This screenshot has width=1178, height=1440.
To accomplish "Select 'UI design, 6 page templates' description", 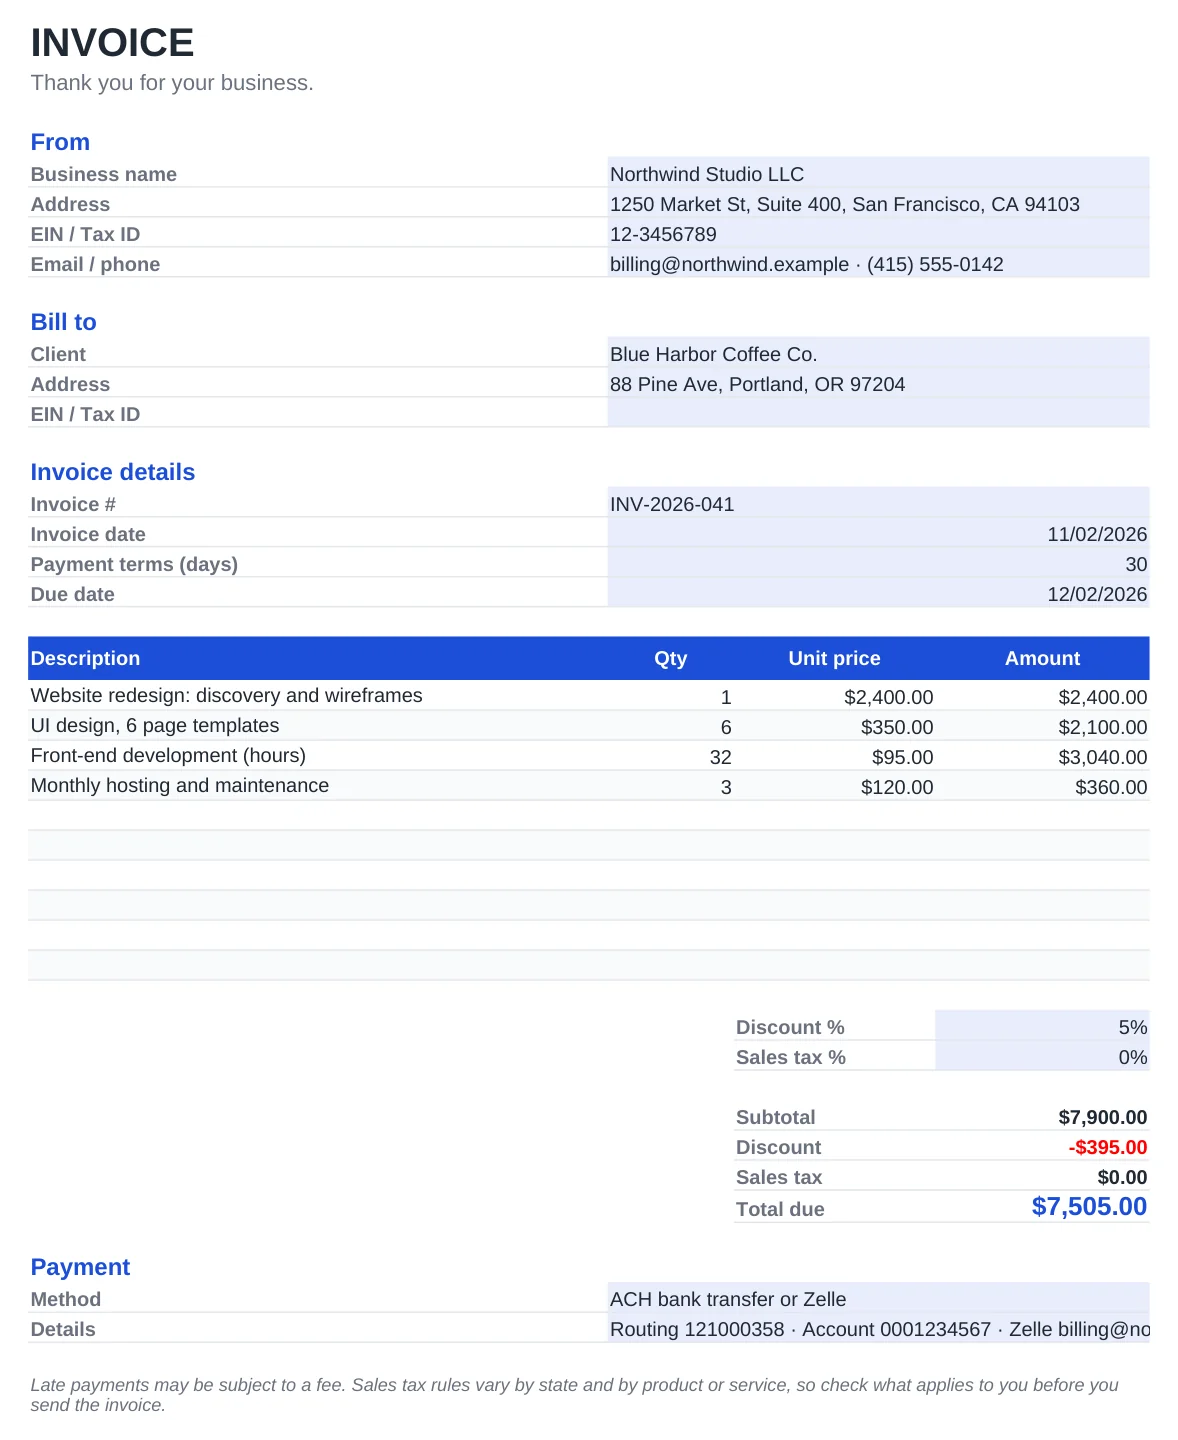I will pyautogui.click(x=155, y=725).
